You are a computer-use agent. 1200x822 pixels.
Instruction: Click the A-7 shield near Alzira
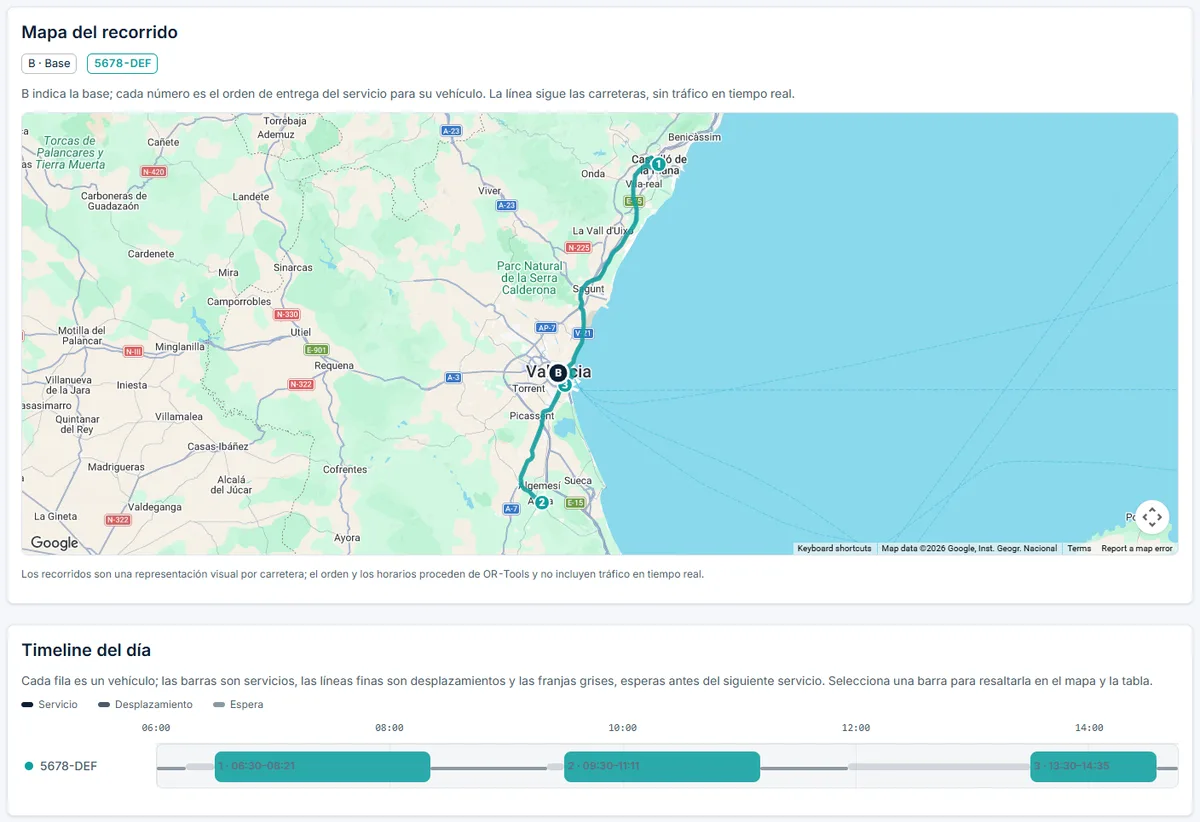pyautogui.click(x=511, y=509)
